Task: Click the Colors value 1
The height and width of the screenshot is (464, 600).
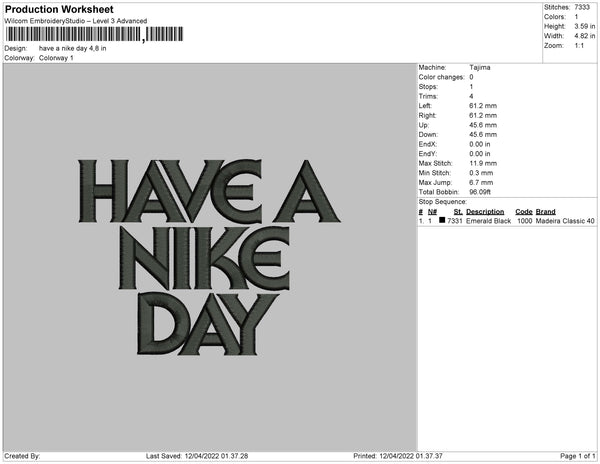Action: click(x=576, y=17)
